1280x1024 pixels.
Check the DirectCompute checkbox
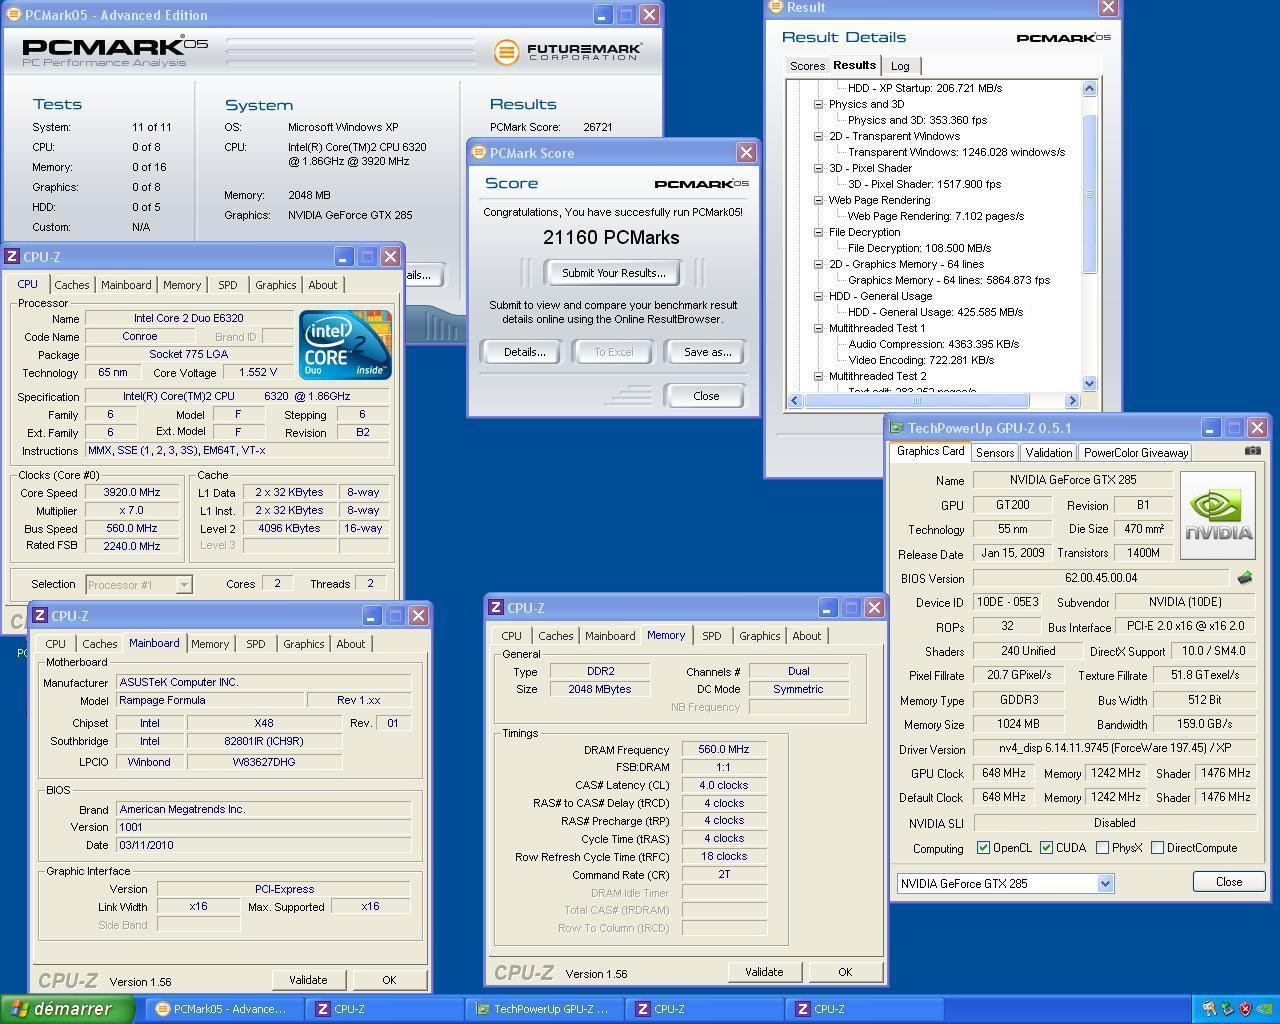click(x=1157, y=848)
